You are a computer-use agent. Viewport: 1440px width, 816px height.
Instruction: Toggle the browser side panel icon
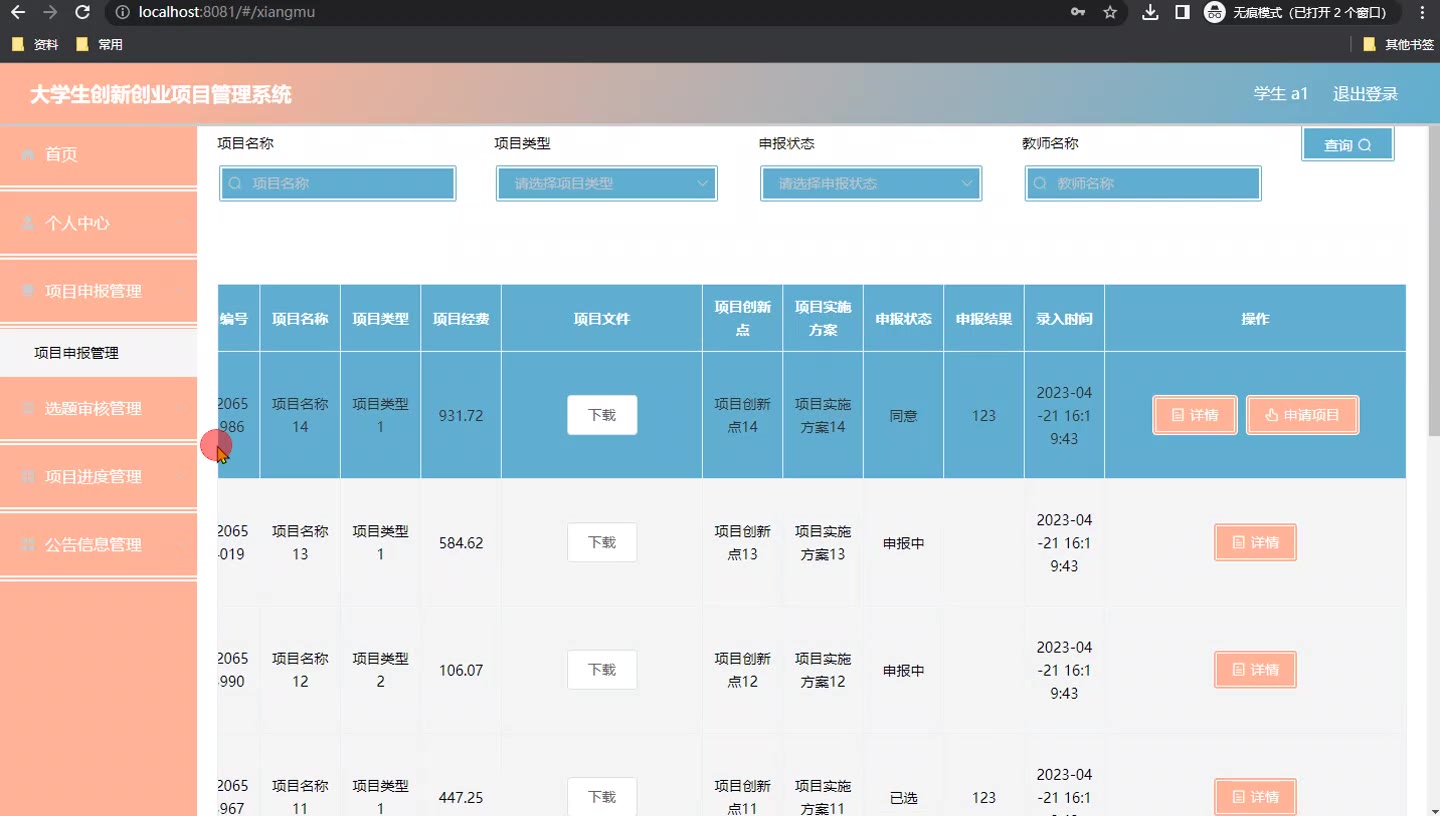click(1182, 13)
